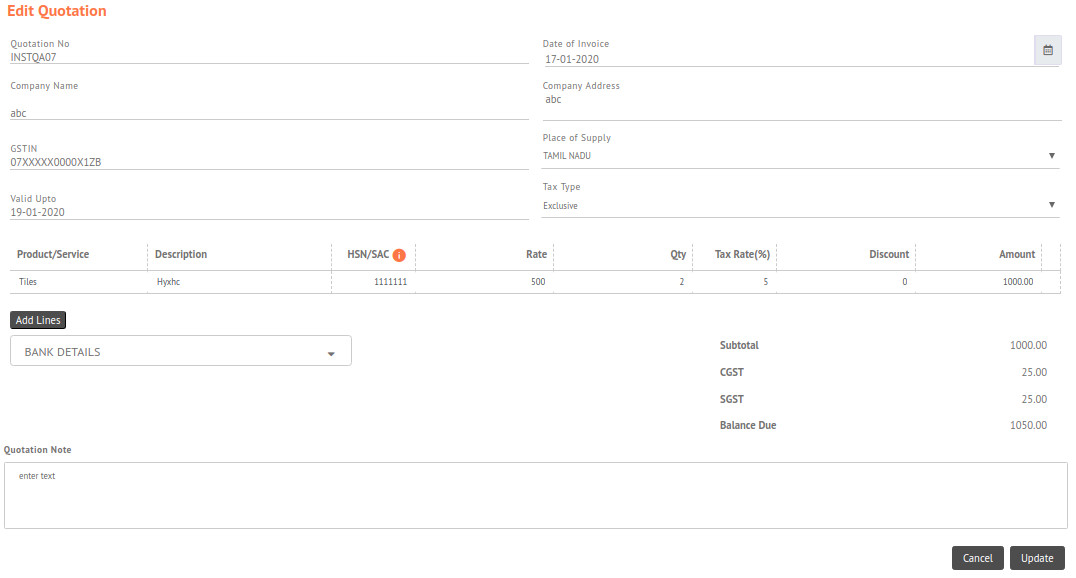Select the Tiles product cell
1076x578 pixels.
78,282
